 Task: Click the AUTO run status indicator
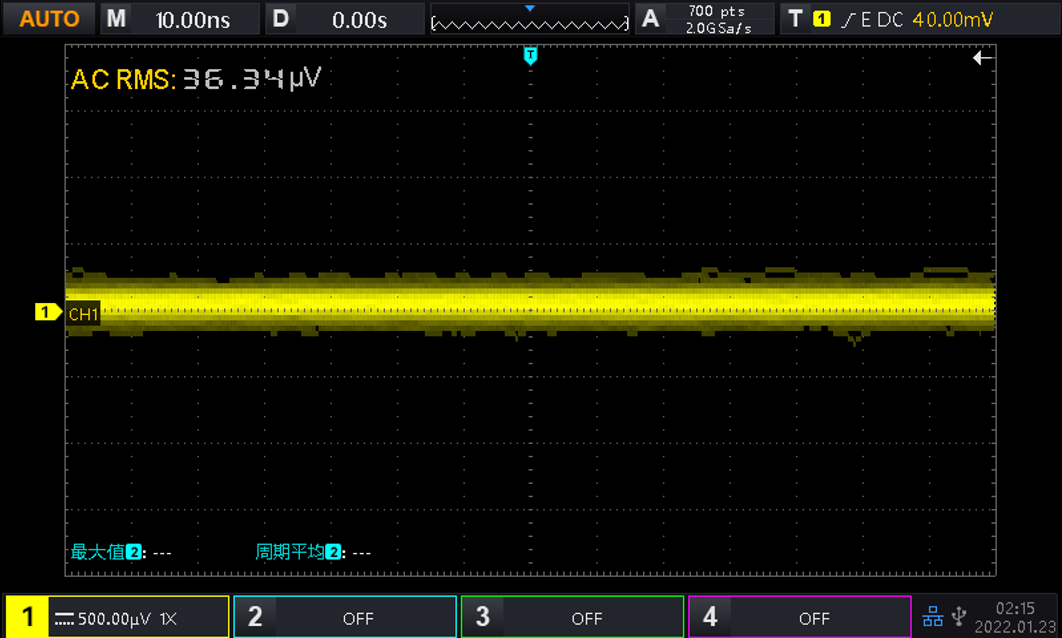(49, 19)
